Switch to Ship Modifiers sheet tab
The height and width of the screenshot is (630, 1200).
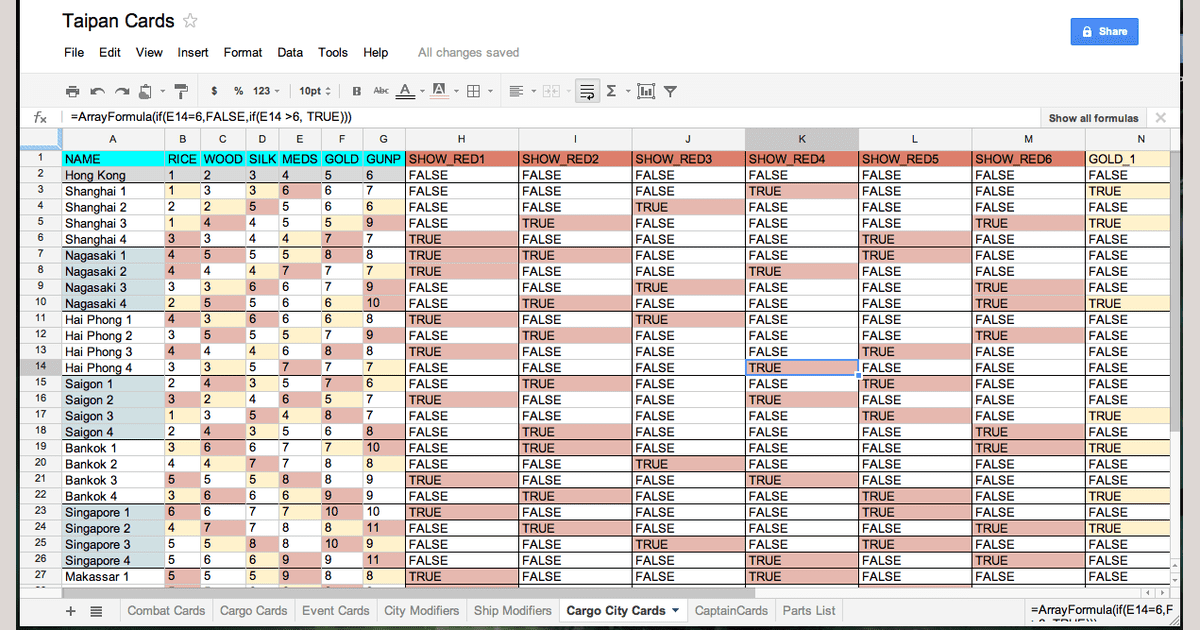point(512,610)
